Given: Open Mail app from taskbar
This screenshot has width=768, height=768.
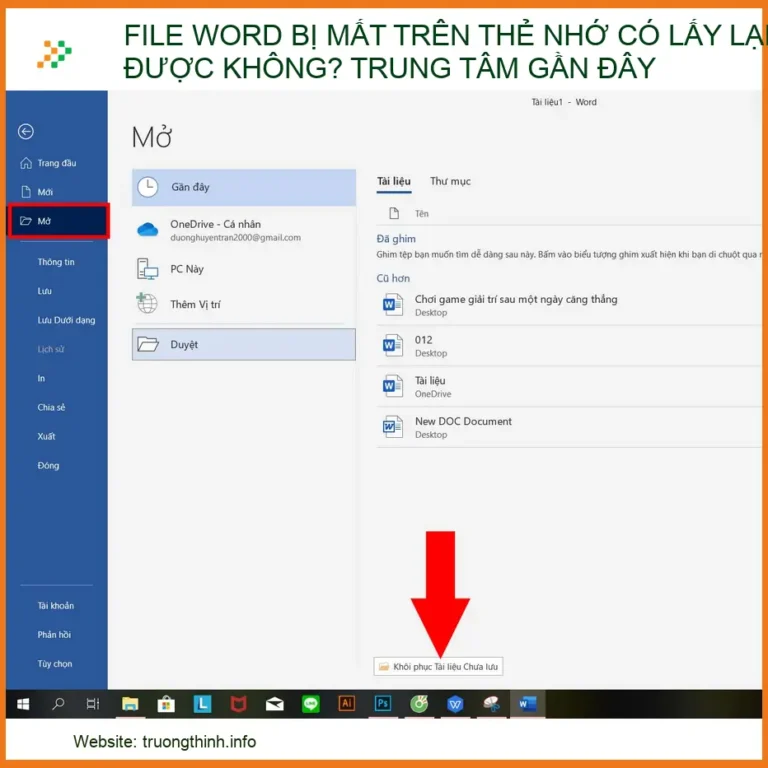Looking at the screenshot, I should tap(274, 704).
